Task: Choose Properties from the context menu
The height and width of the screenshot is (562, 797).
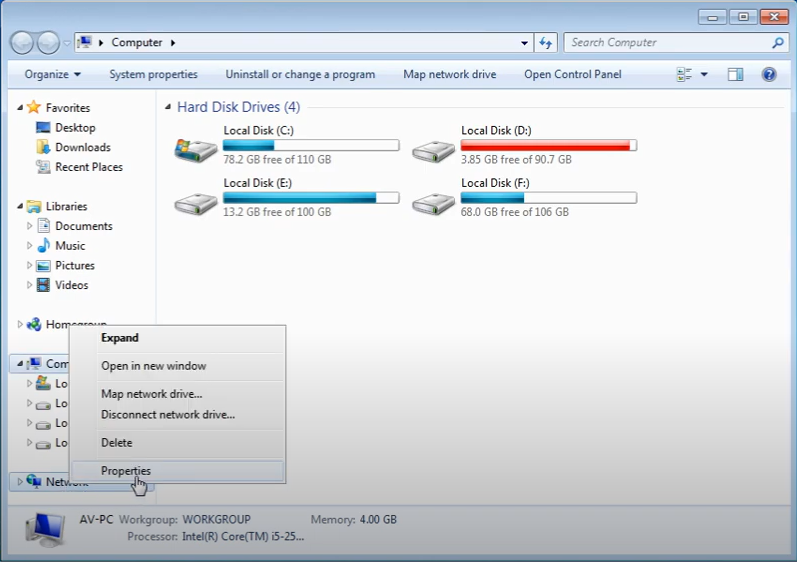Action: 126,471
